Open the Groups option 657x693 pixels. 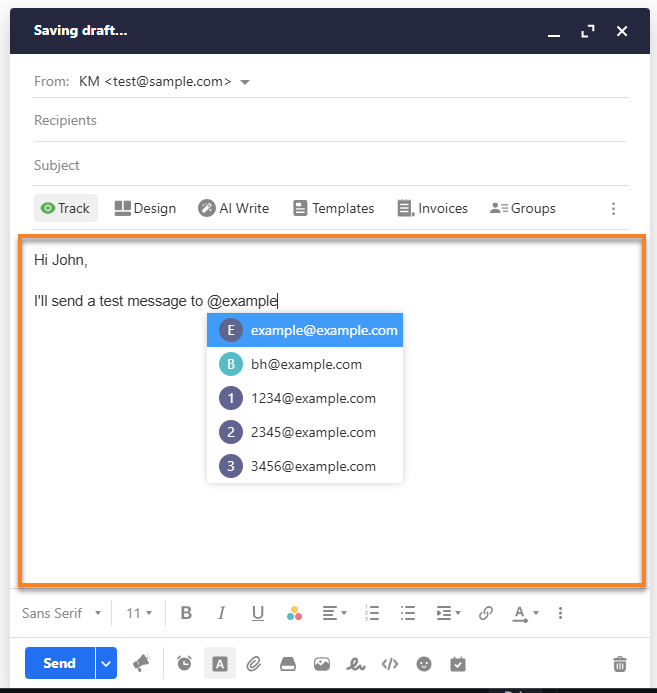pos(523,208)
